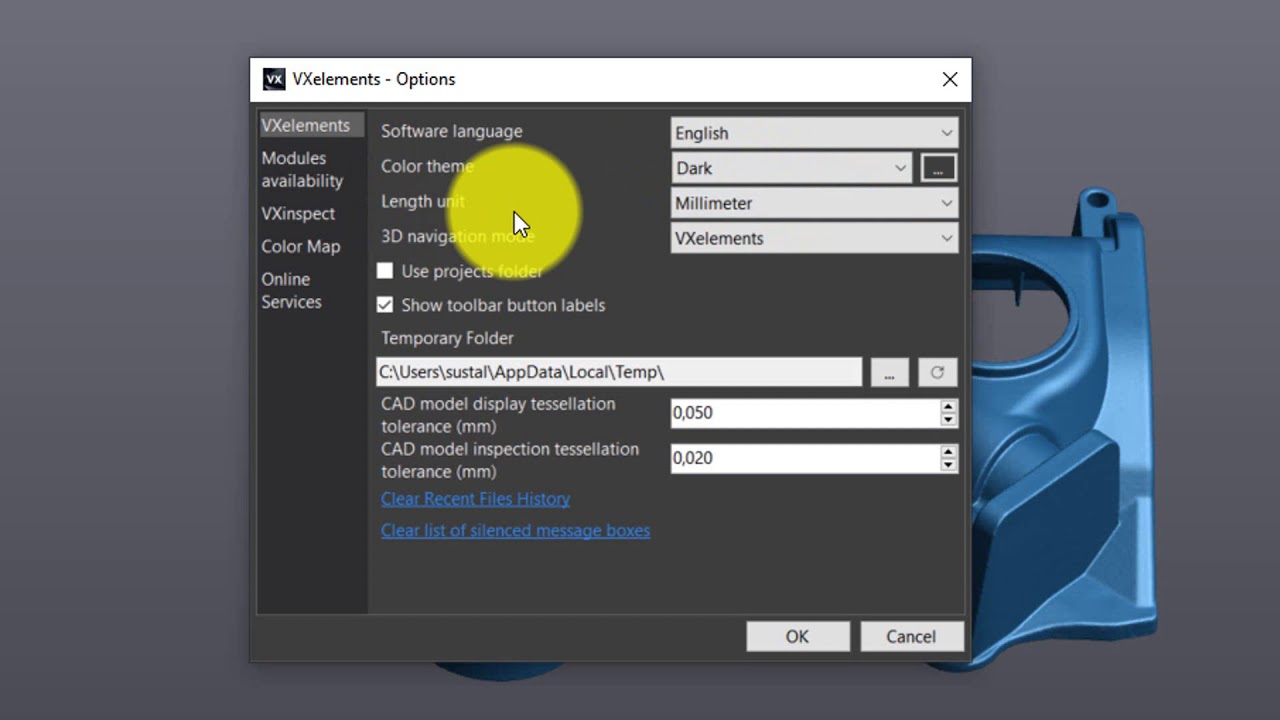Click the VX logo in the dialog title bar
1280x720 pixels.
click(274, 78)
